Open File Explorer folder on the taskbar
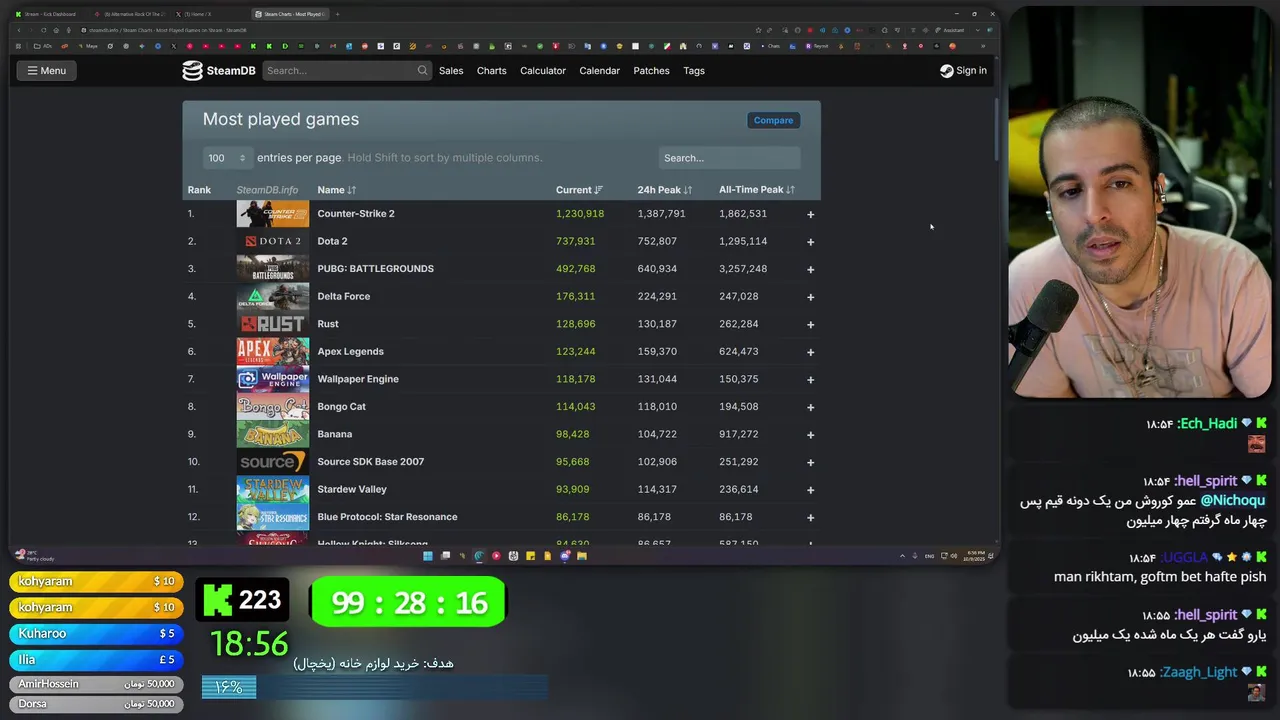 pos(581,556)
